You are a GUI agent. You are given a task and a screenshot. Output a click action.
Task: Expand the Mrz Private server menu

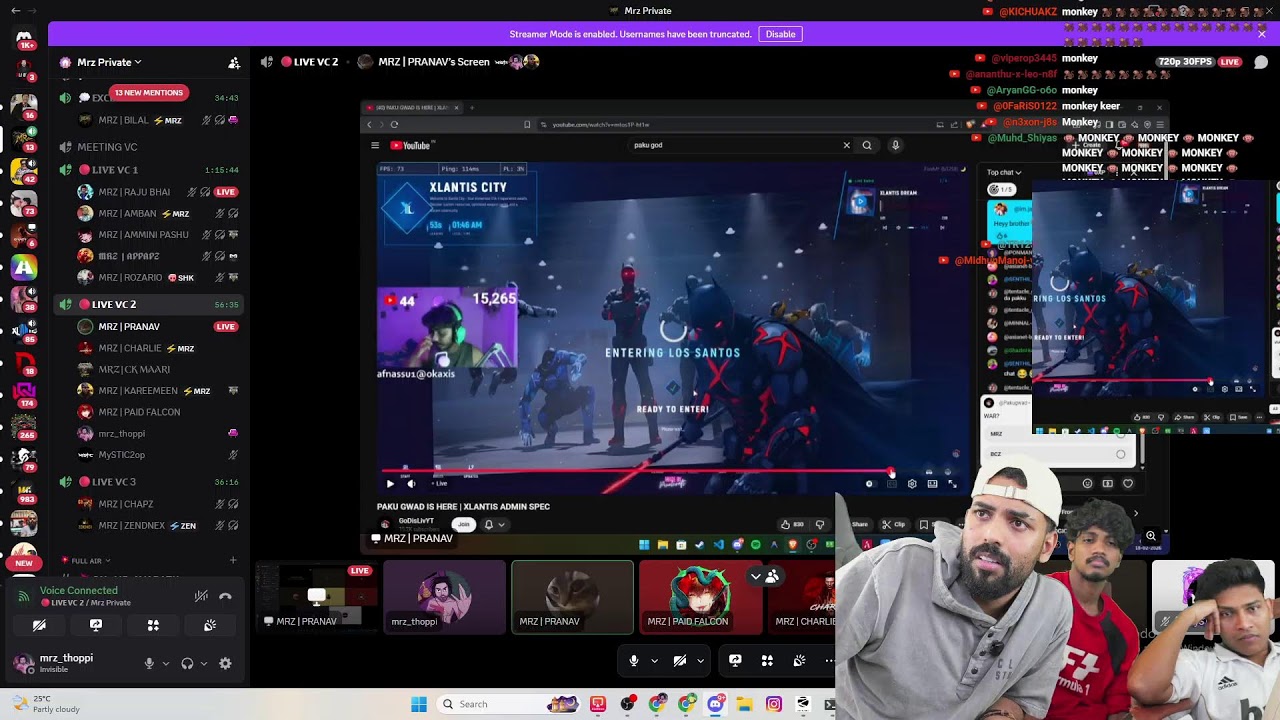[x=110, y=62]
